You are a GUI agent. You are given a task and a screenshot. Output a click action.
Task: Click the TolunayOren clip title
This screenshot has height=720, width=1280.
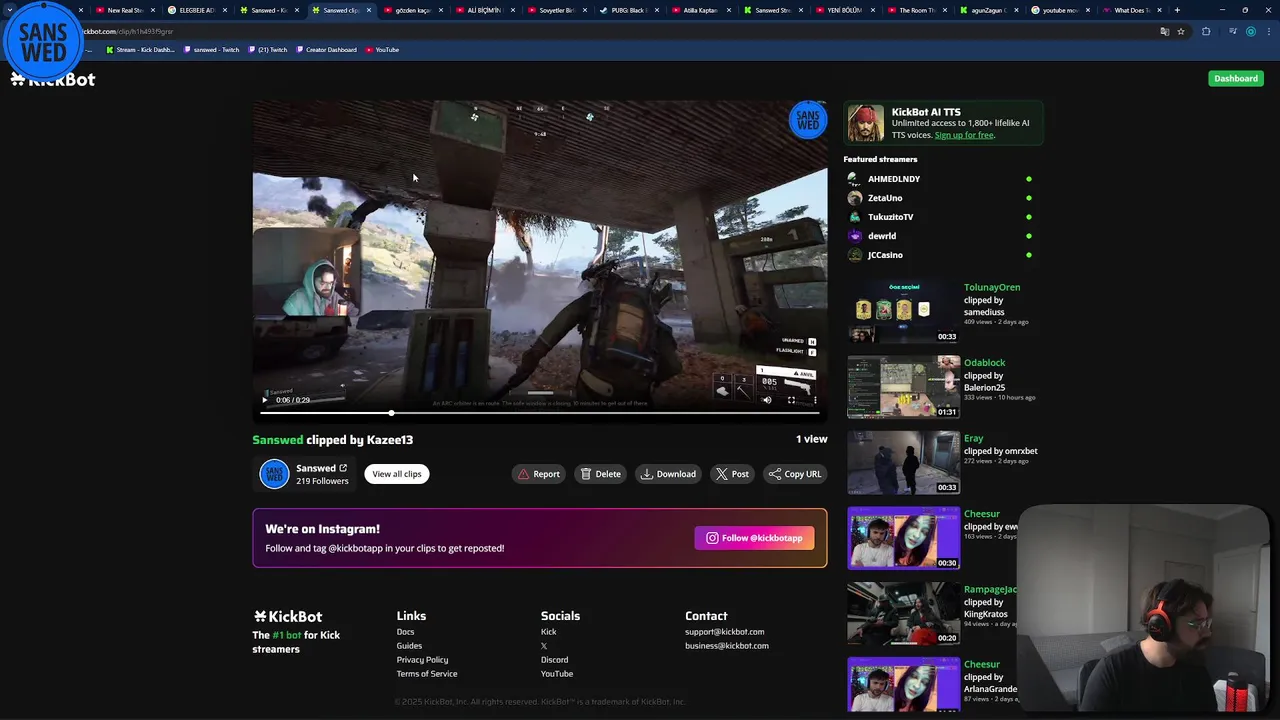pyautogui.click(x=992, y=287)
